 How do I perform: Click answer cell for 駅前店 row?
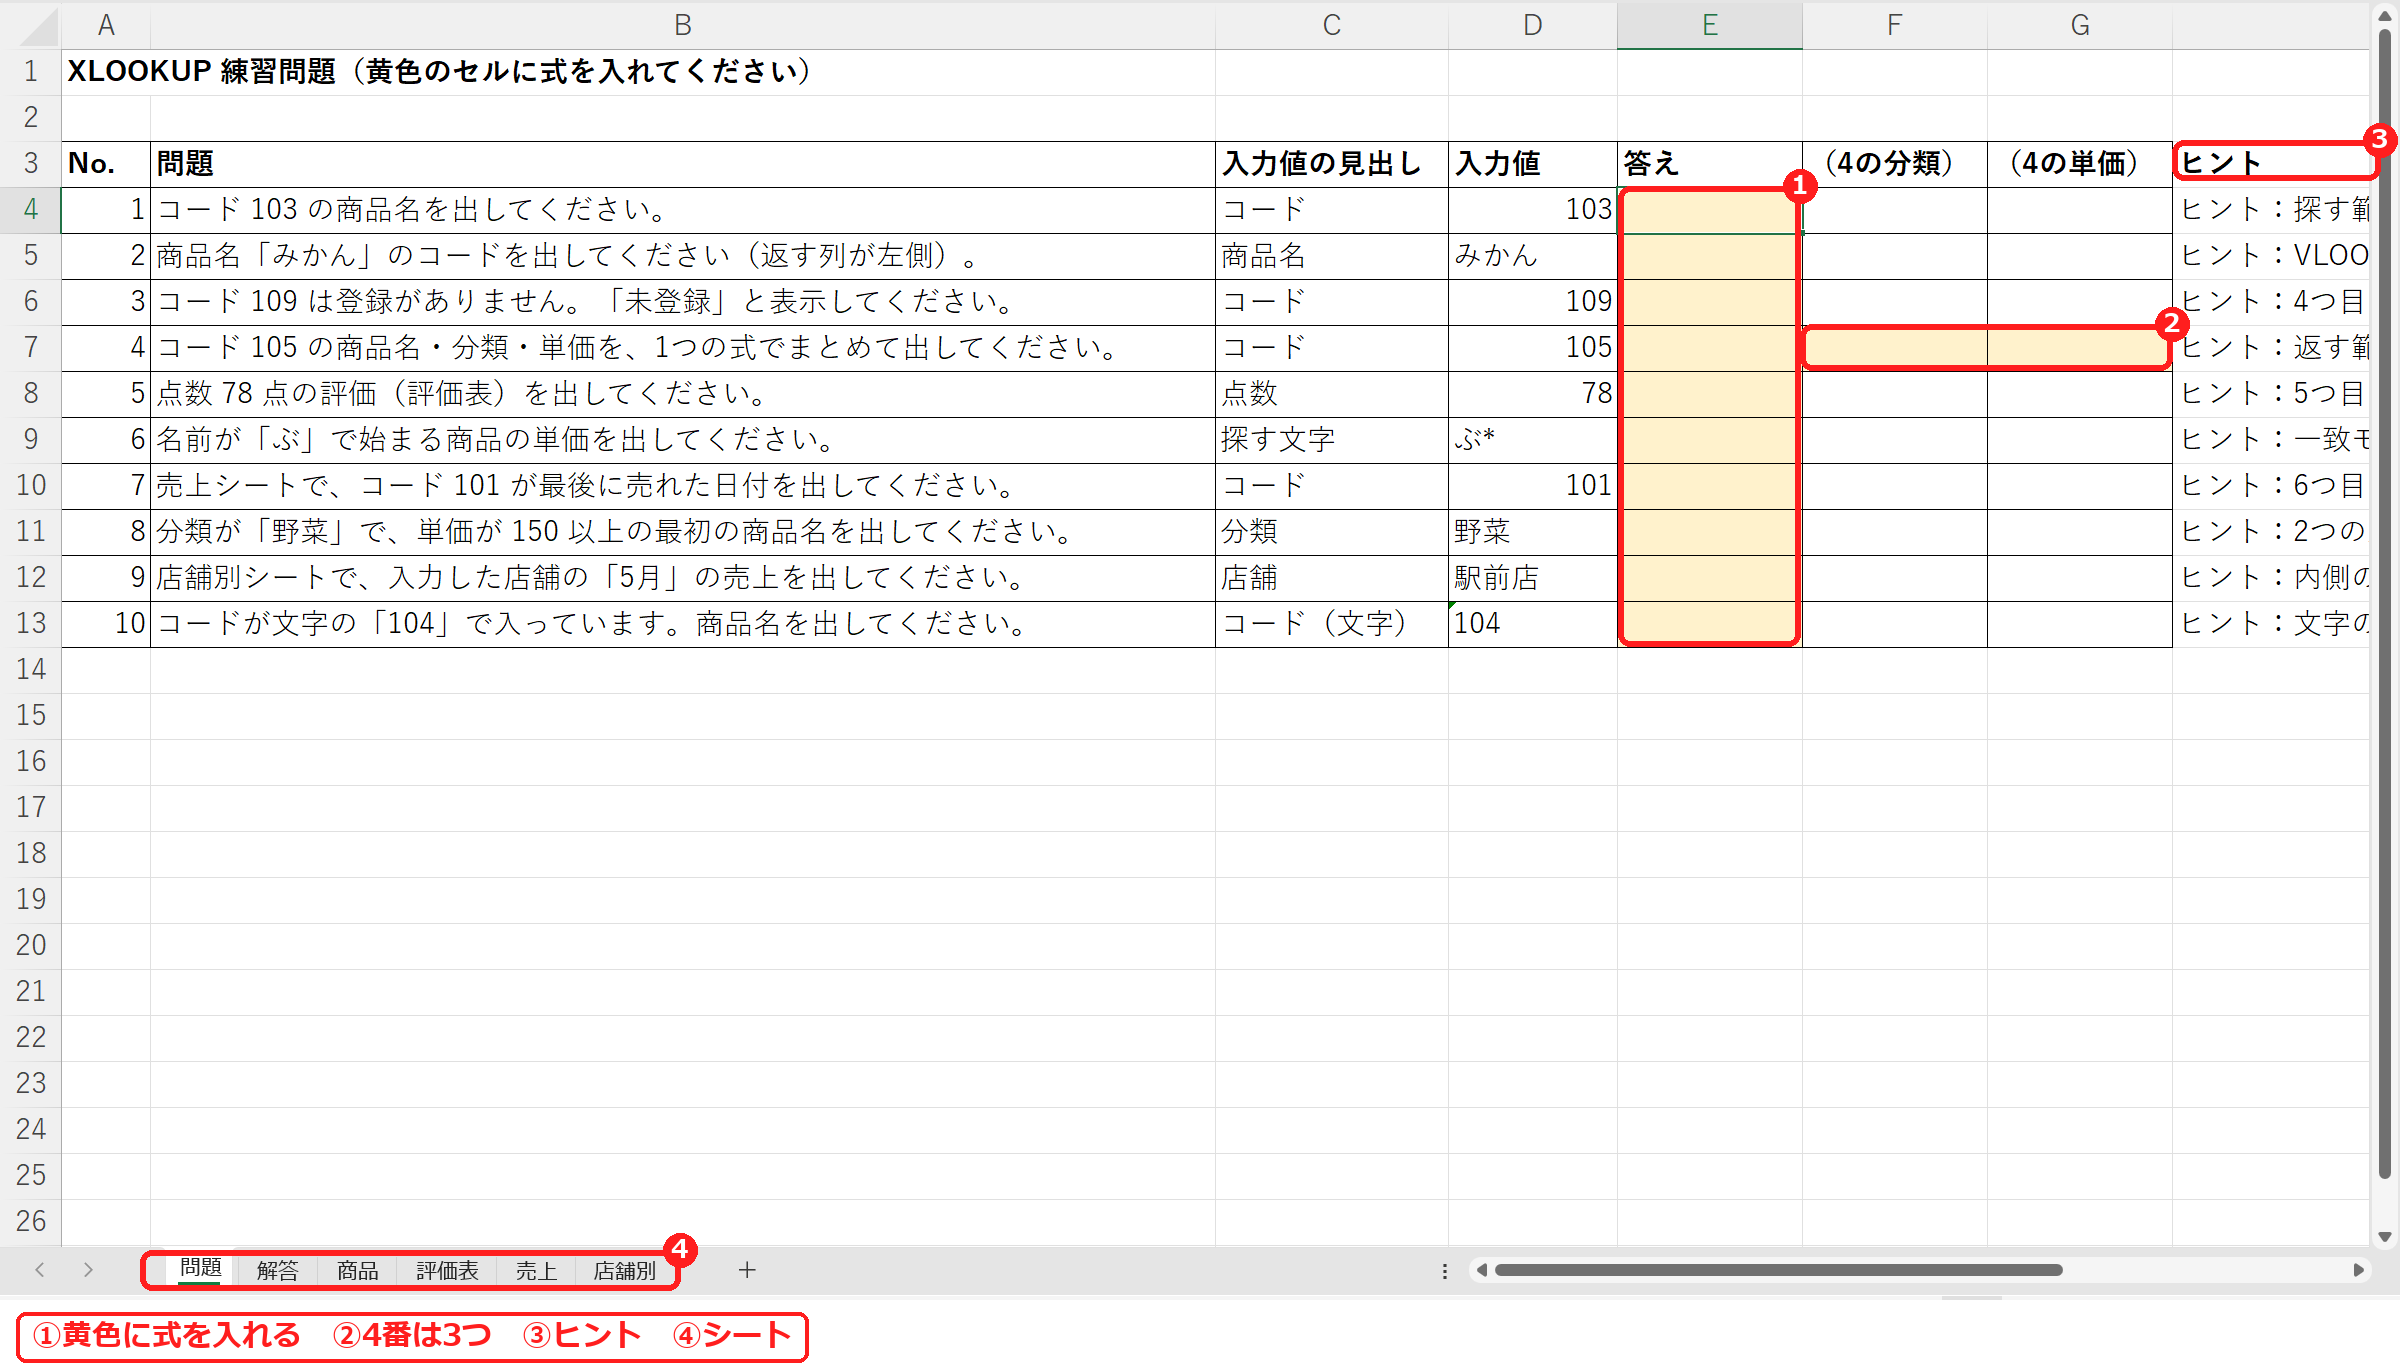pyautogui.click(x=1710, y=578)
